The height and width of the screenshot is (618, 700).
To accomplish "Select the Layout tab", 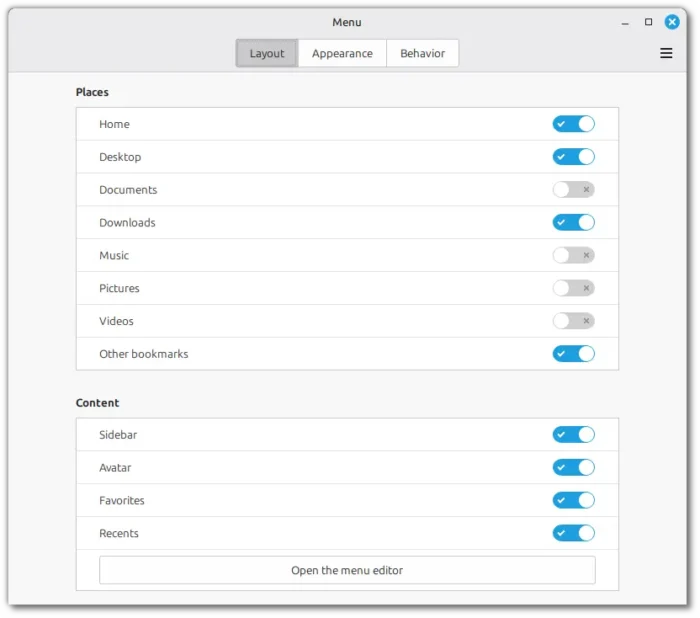I will (x=267, y=54).
